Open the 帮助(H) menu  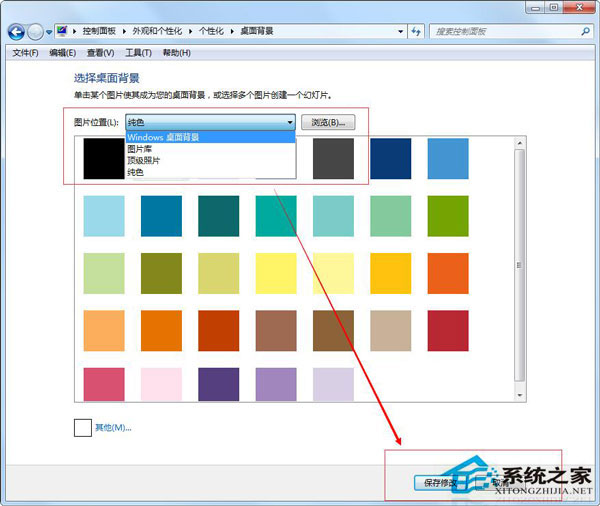[x=176, y=53]
